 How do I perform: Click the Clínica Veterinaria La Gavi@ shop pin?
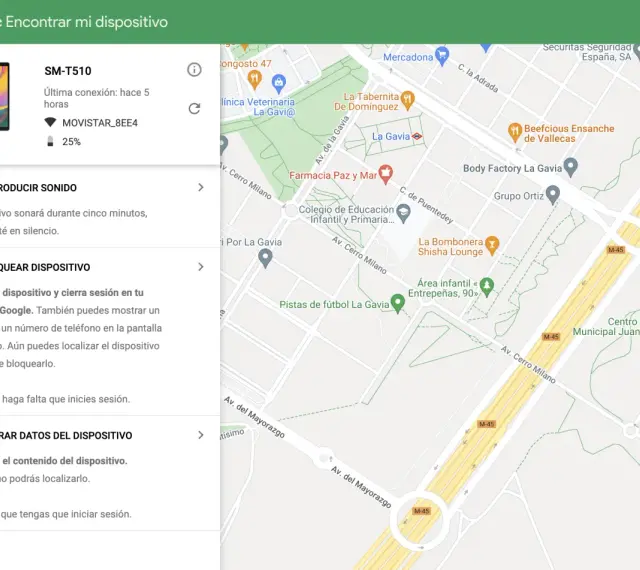(x=279, y=84)
